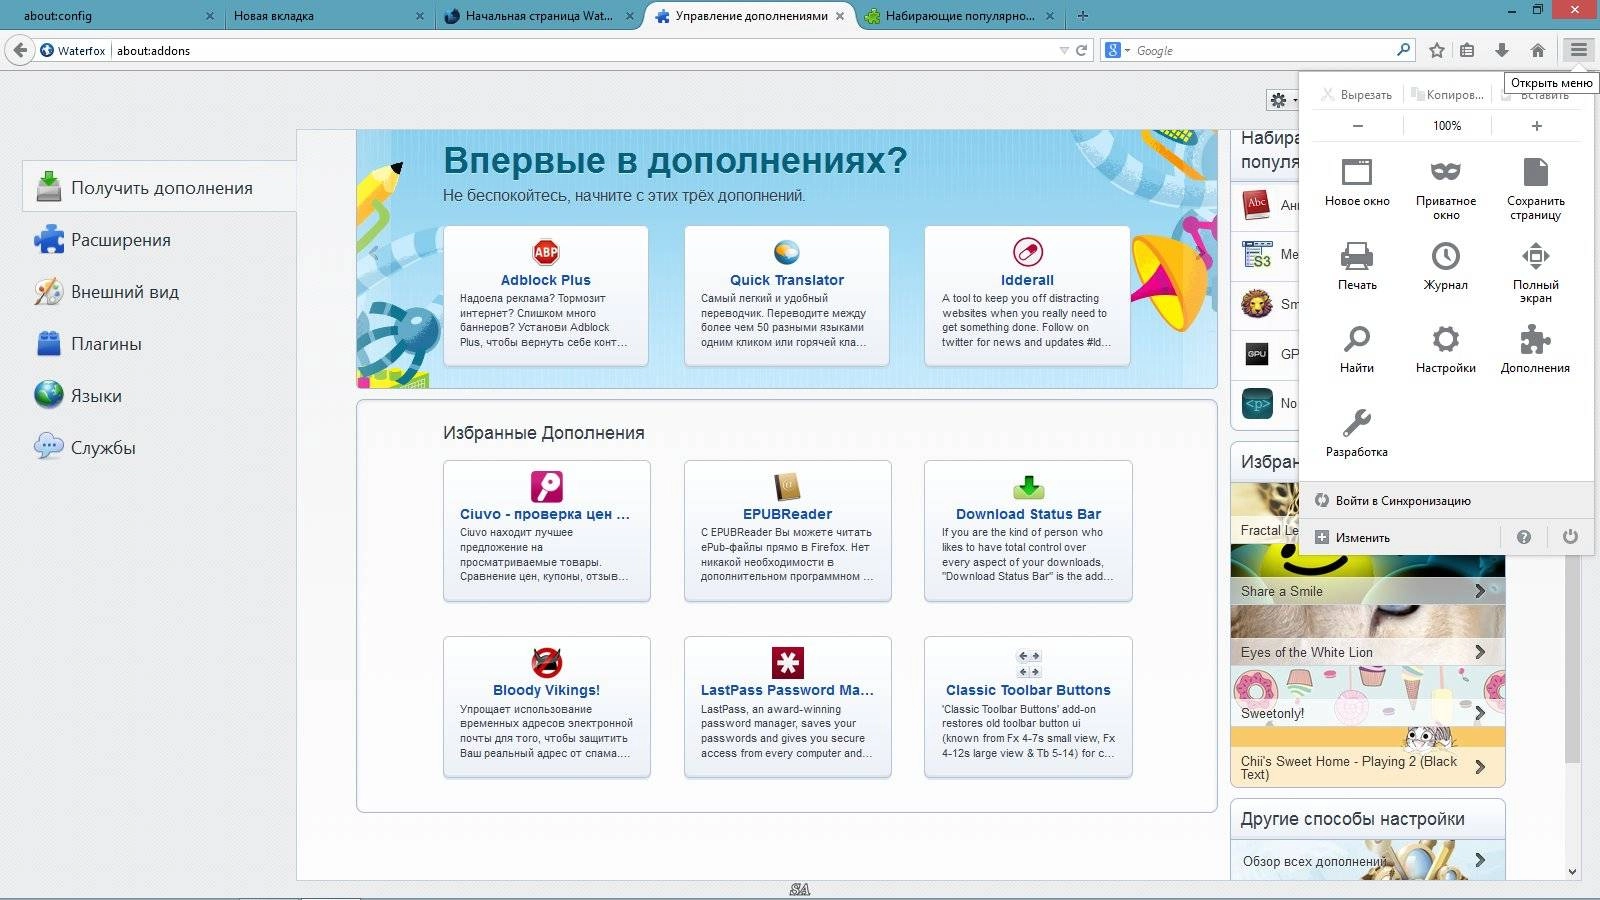Toggle Full Screen (Полный экран)
The width and height of the screenshot is (1600, 900).
[1535, 272]
